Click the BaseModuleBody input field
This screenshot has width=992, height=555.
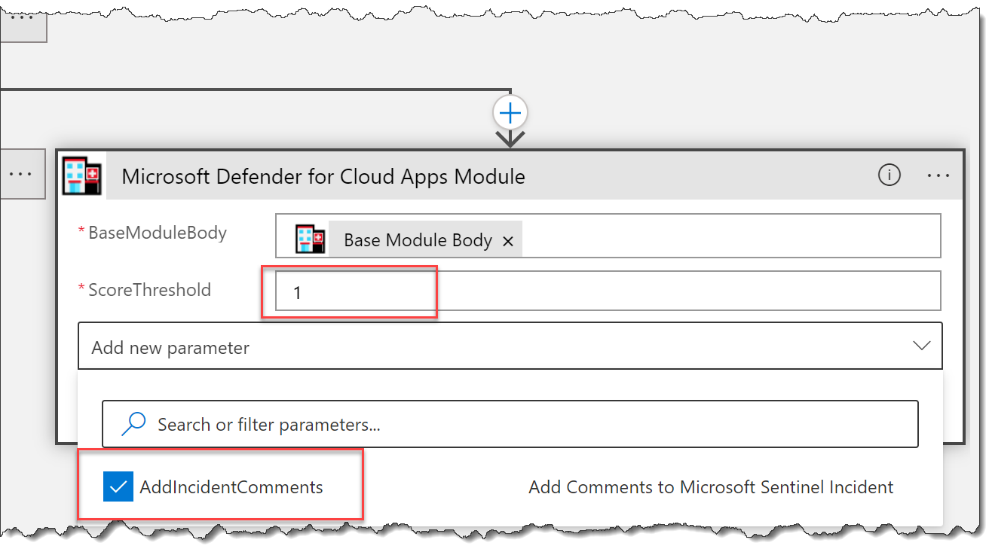pos(608,235)
